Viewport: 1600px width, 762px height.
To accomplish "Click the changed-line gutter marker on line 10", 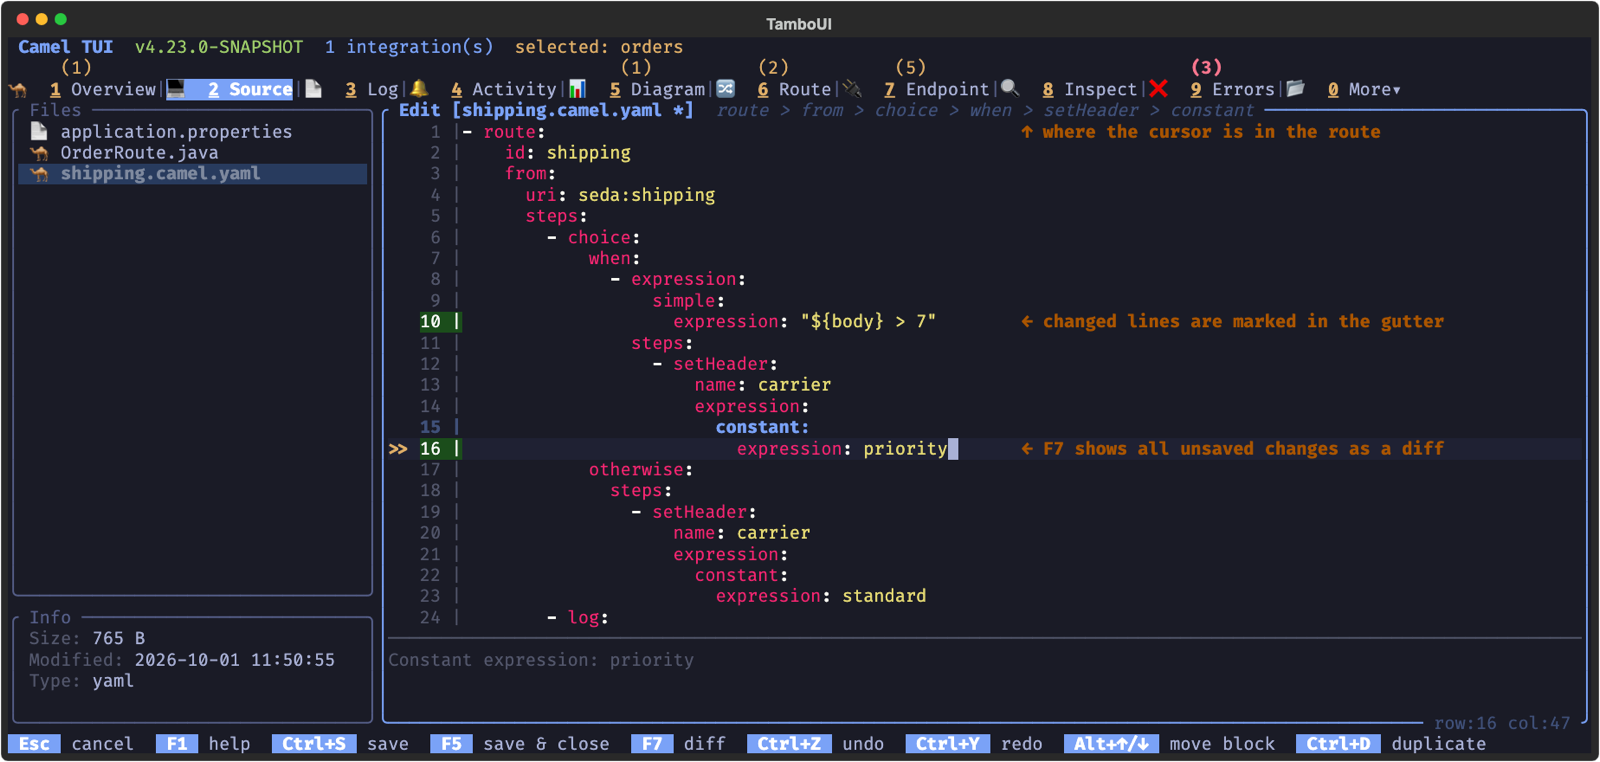I will click(457, 322).
